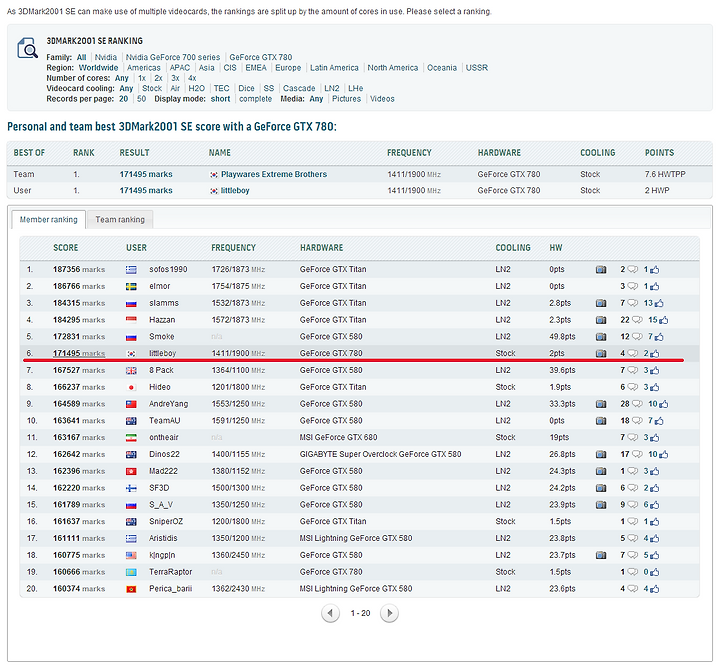This screenshot has height=667, width=720.
Task: Click comment bubble icon for elmor
Action: (x=632, y=286)
